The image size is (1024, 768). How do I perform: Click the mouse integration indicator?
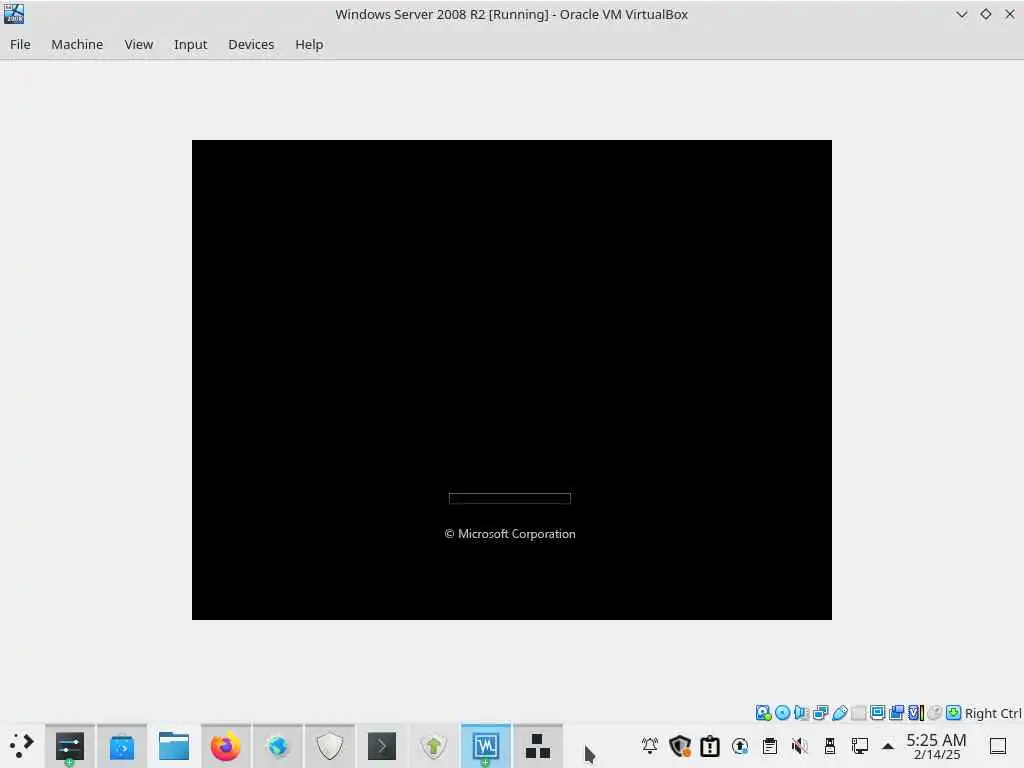[935, 712]
